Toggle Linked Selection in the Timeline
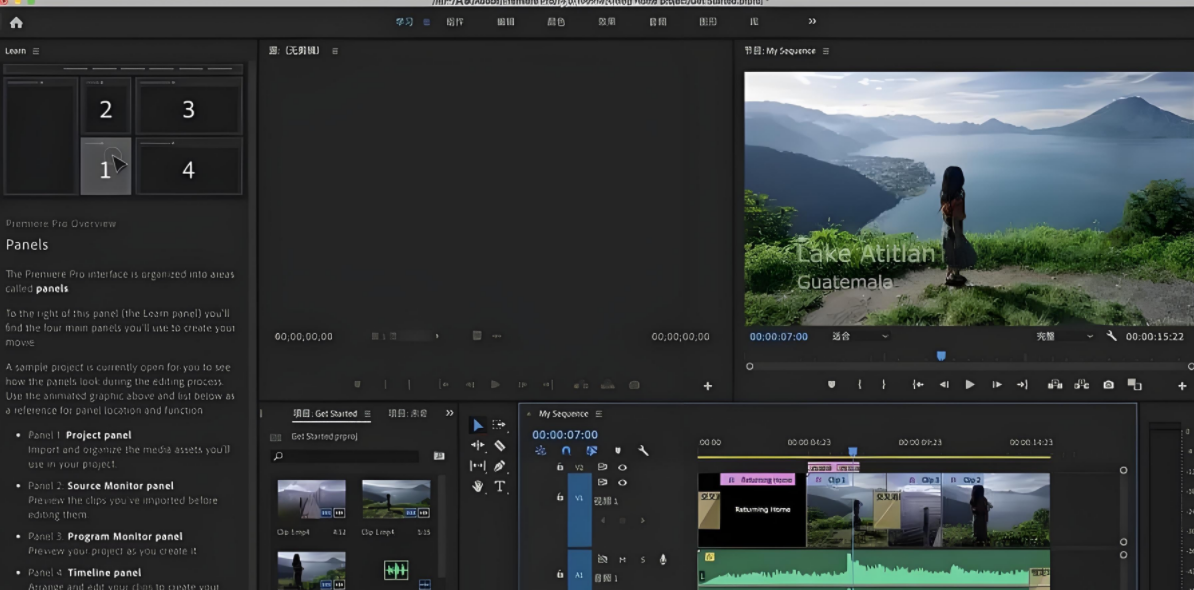 [x=592, y=451]
